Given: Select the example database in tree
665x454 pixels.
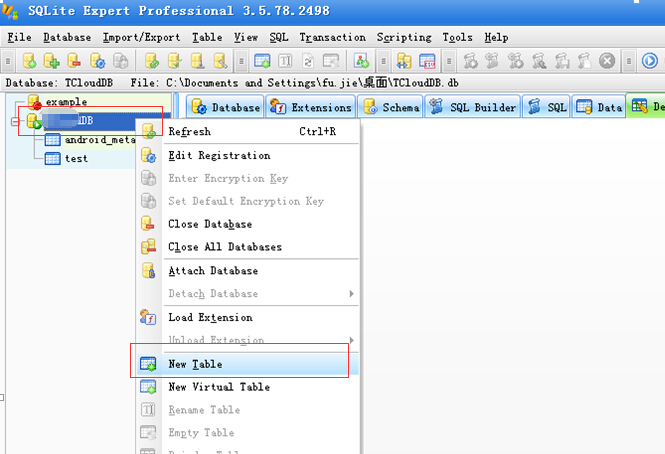Looking at the screenshot, I should pyautogui.click(x=66, y=102).
